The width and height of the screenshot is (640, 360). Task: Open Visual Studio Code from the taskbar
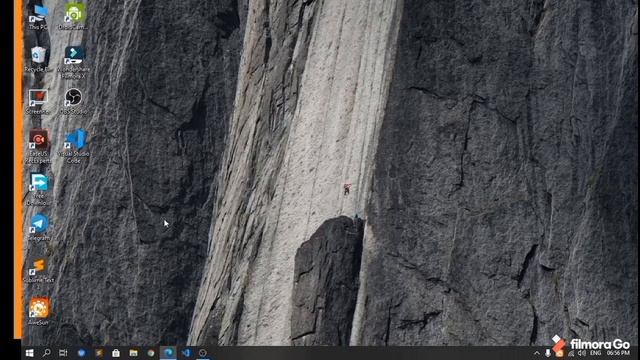[x=186, y=353]
